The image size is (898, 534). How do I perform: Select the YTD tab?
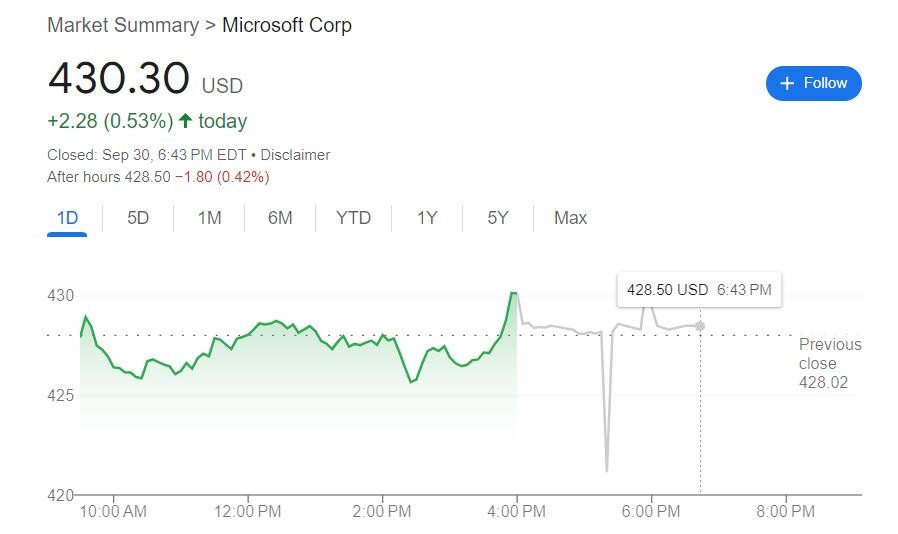click(353, 218)
